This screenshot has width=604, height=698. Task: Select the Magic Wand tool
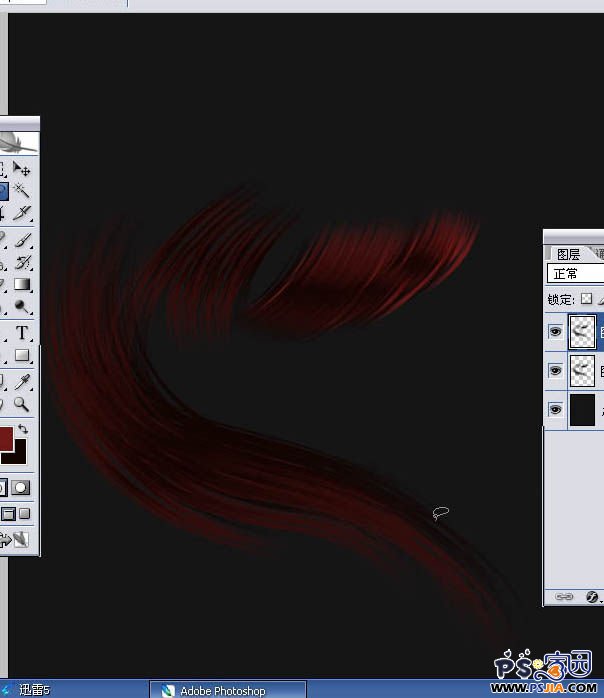pyautogui.click(x=21, y=191)
